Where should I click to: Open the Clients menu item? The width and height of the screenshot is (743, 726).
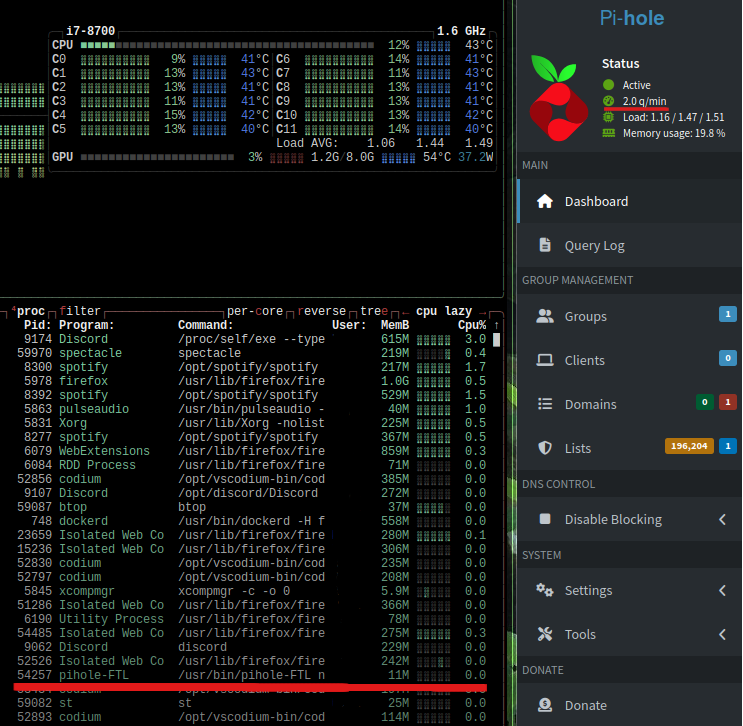tap(630, 360)
